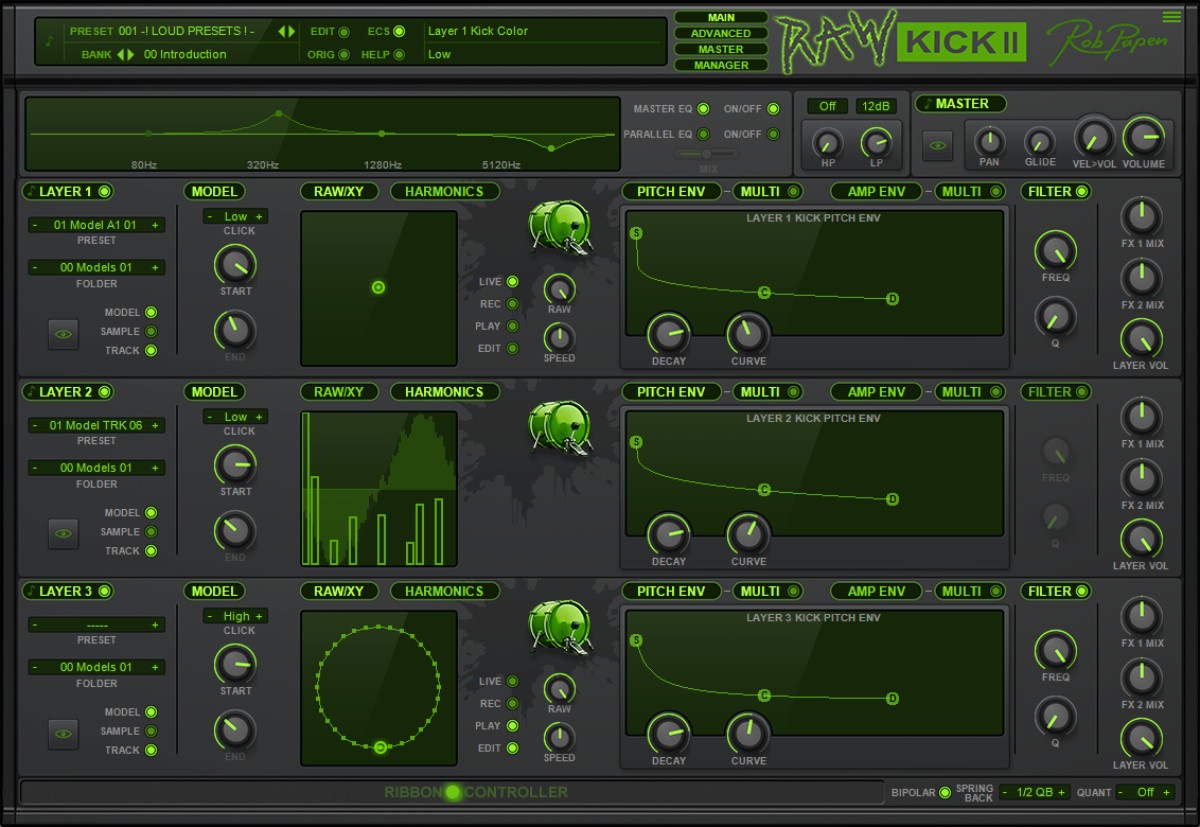Select Layer 1 AMP ENV tab
The width and height of the screenshot is (1200, 827).
(876, 191)
